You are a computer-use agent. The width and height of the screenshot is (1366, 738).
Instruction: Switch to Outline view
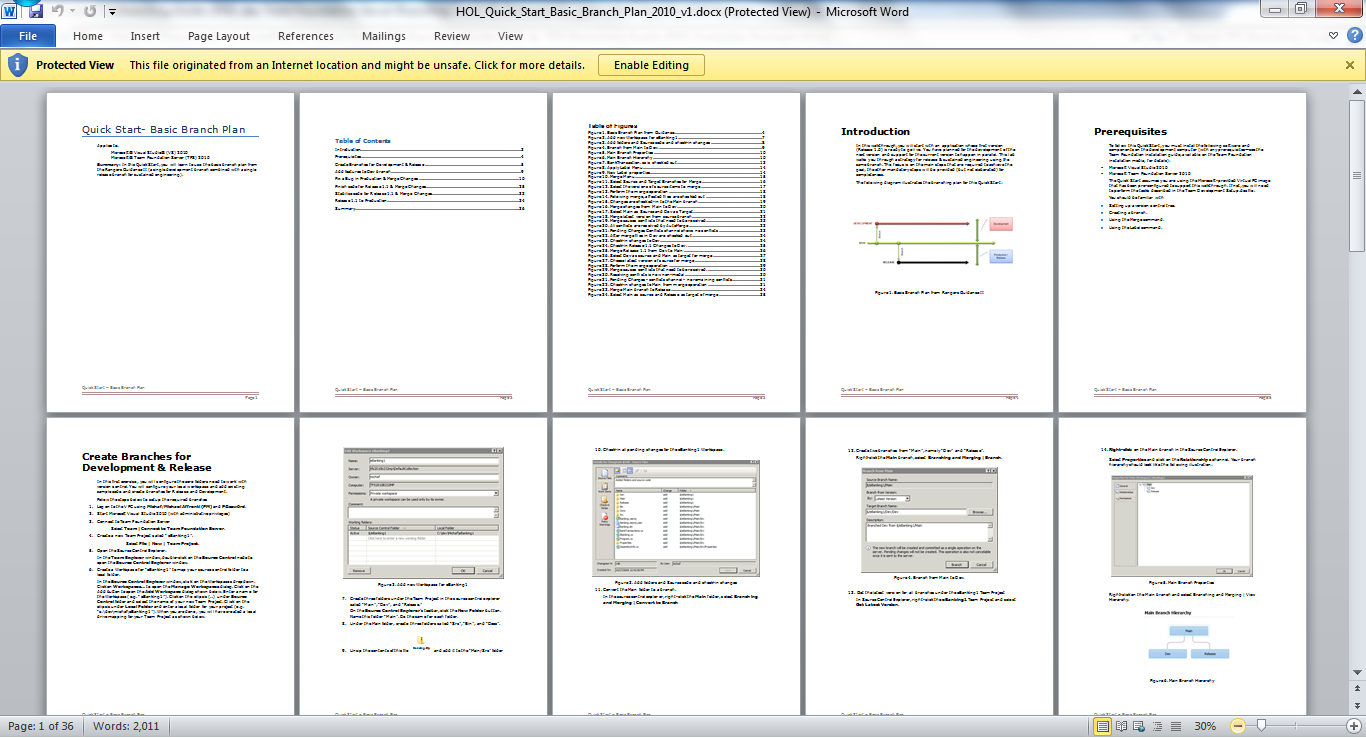coord(1158,726)
